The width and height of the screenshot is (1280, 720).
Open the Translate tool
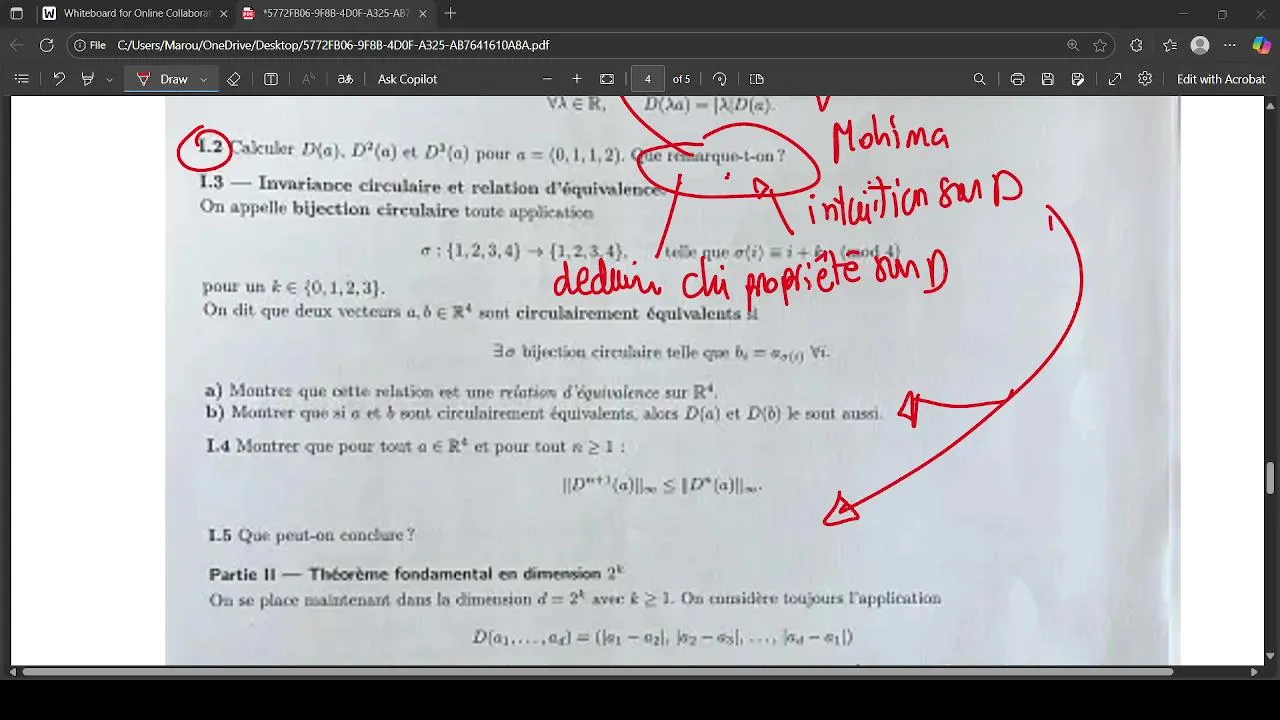345,79
